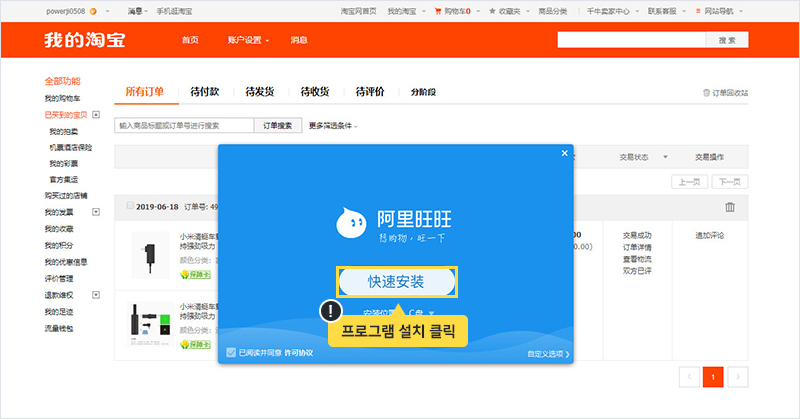Open 流量钱包 sidebar item
Screen dimensions: 800x419
coord(59,328)
